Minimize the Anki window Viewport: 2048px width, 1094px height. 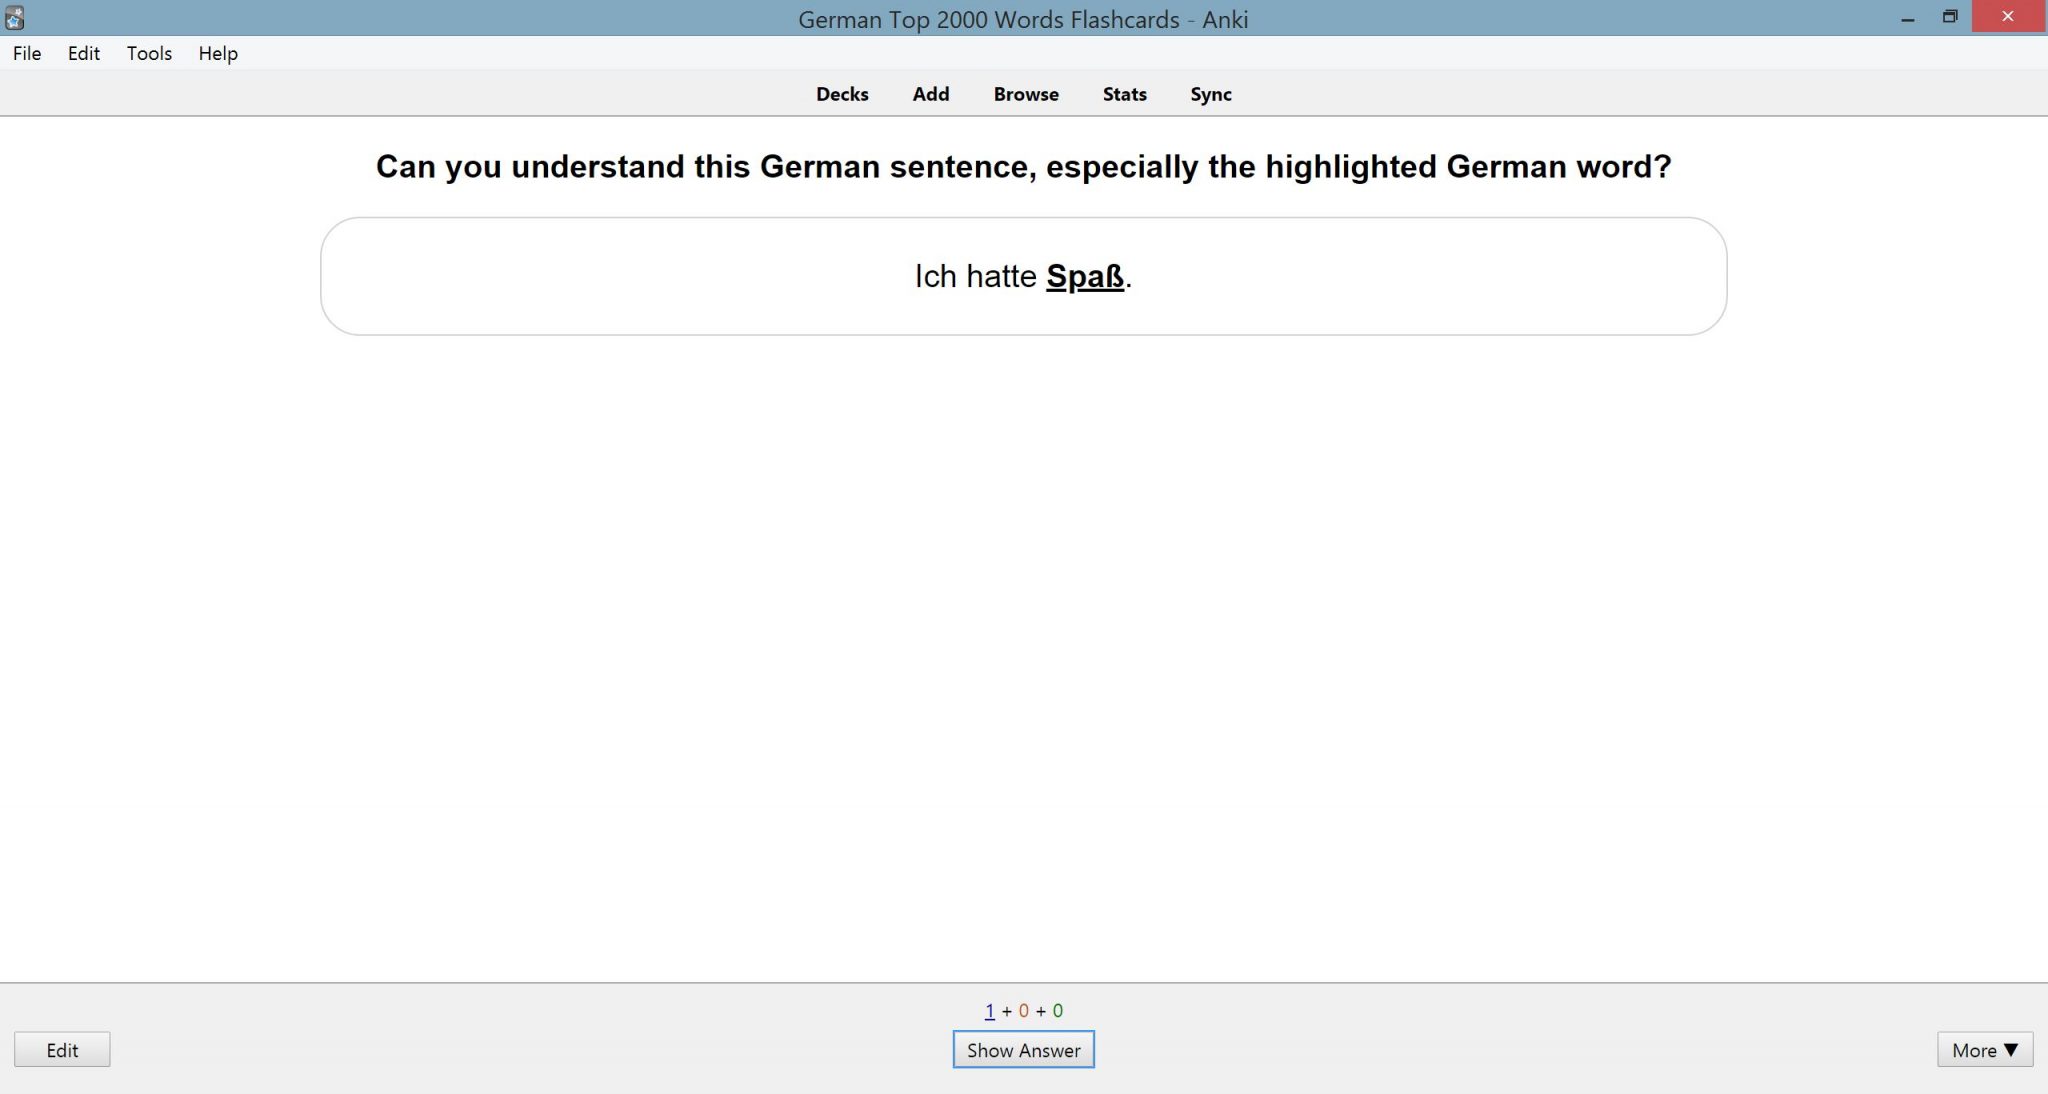click(1908, 16)
